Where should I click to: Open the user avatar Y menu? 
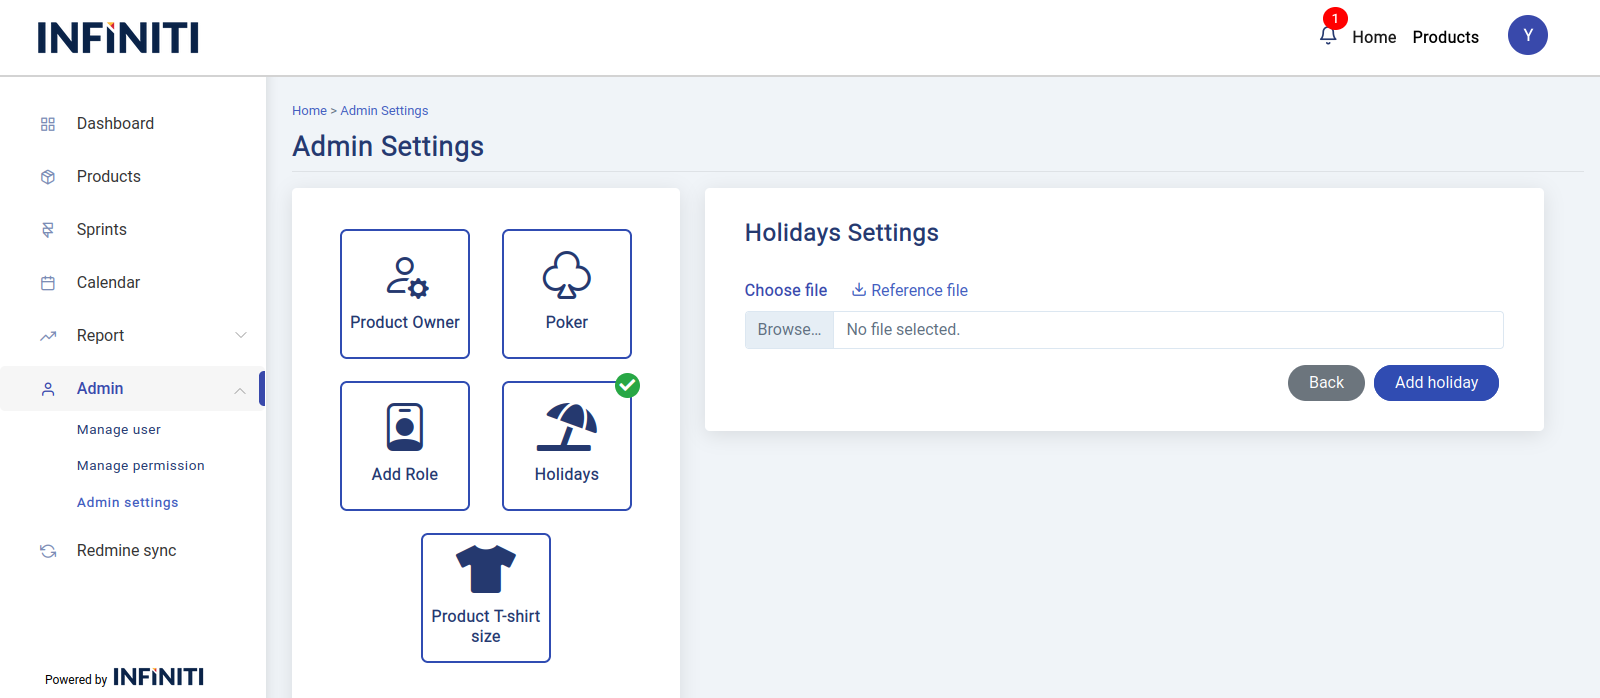click(1527, 36)
